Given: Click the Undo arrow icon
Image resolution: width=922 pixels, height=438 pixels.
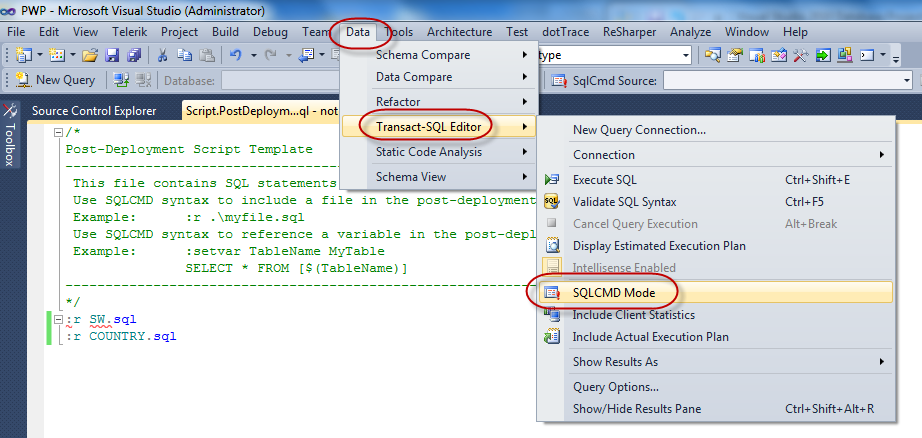Looking at the screenshot, I should [x=235, y=55].
